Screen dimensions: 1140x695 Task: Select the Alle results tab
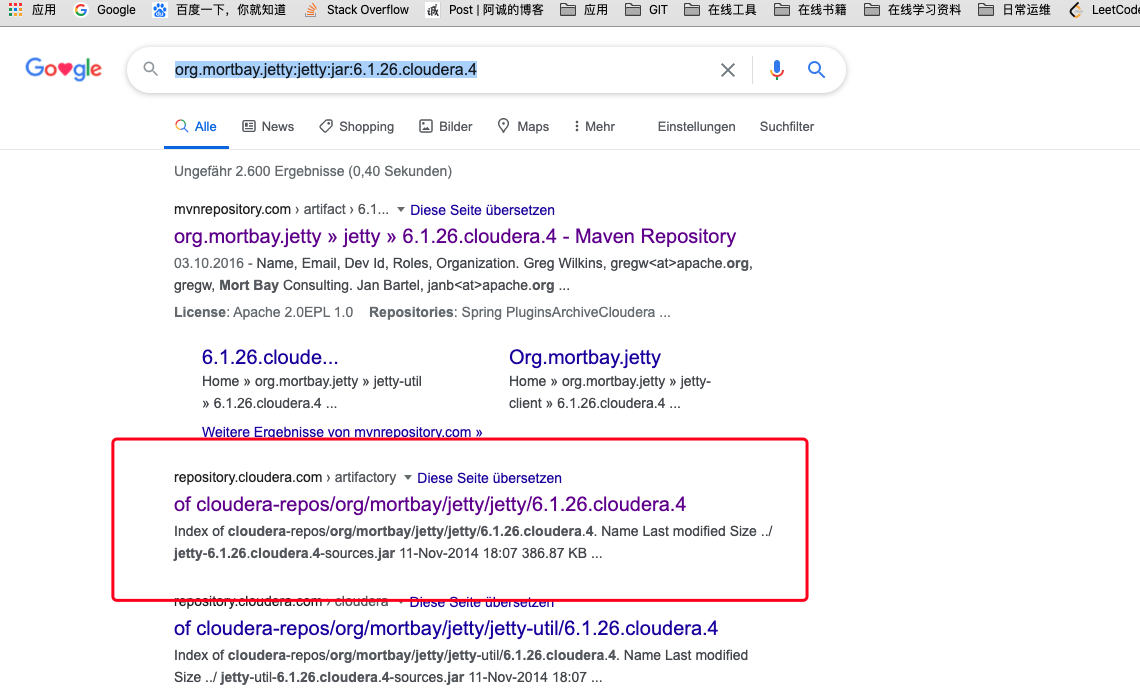(196, 126)
